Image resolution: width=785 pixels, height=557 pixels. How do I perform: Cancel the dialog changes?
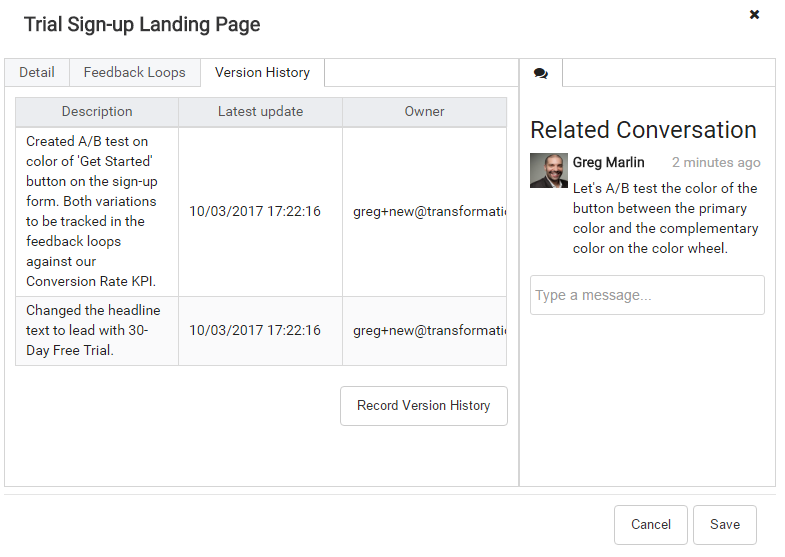pyautogui.click(x=650, y=525)
